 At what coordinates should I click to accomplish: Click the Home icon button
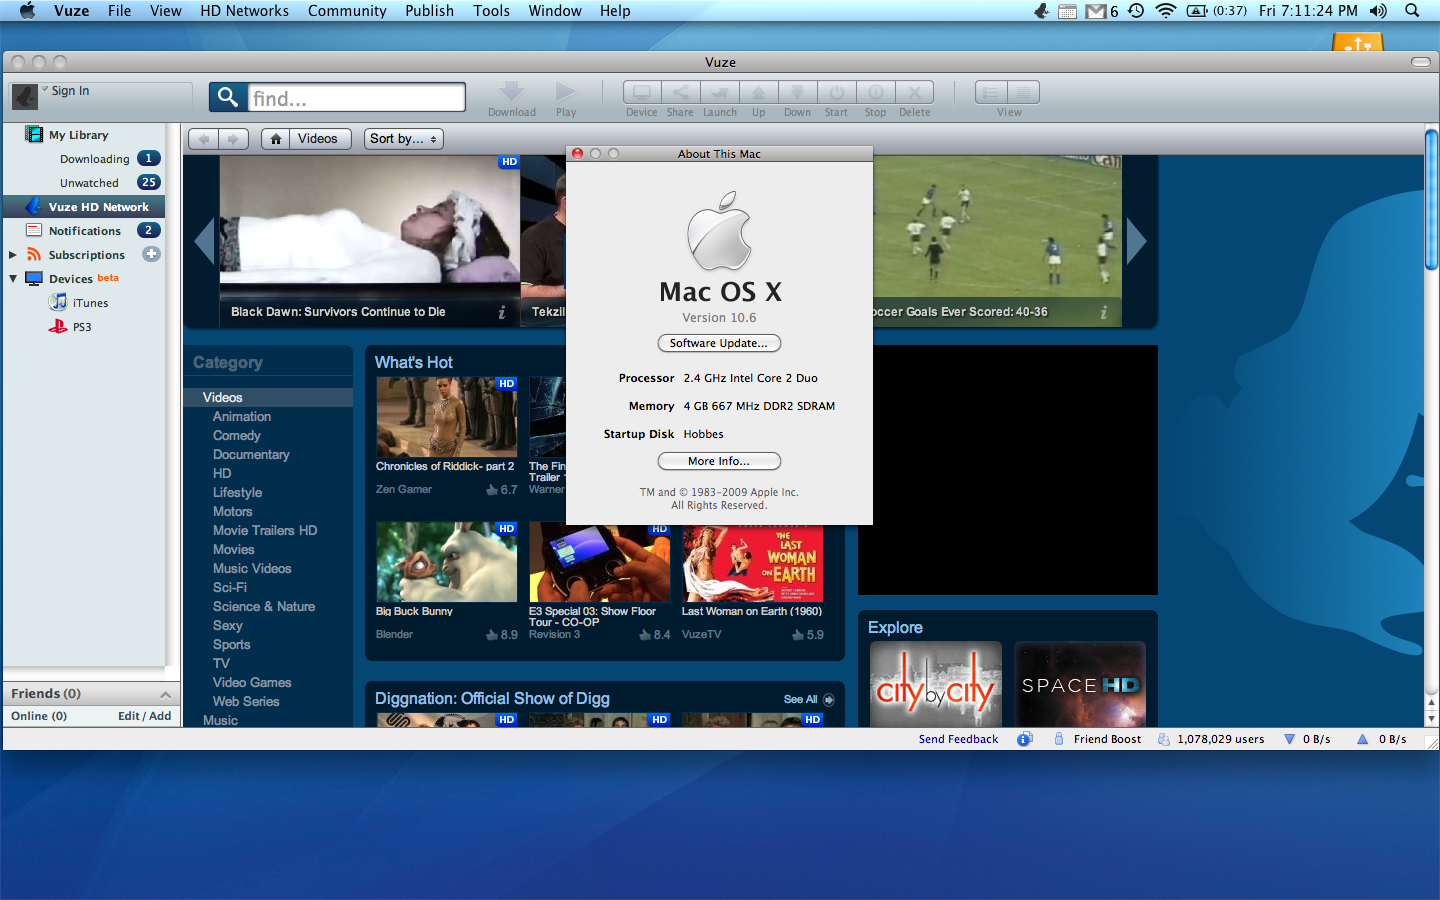(275, 139)
